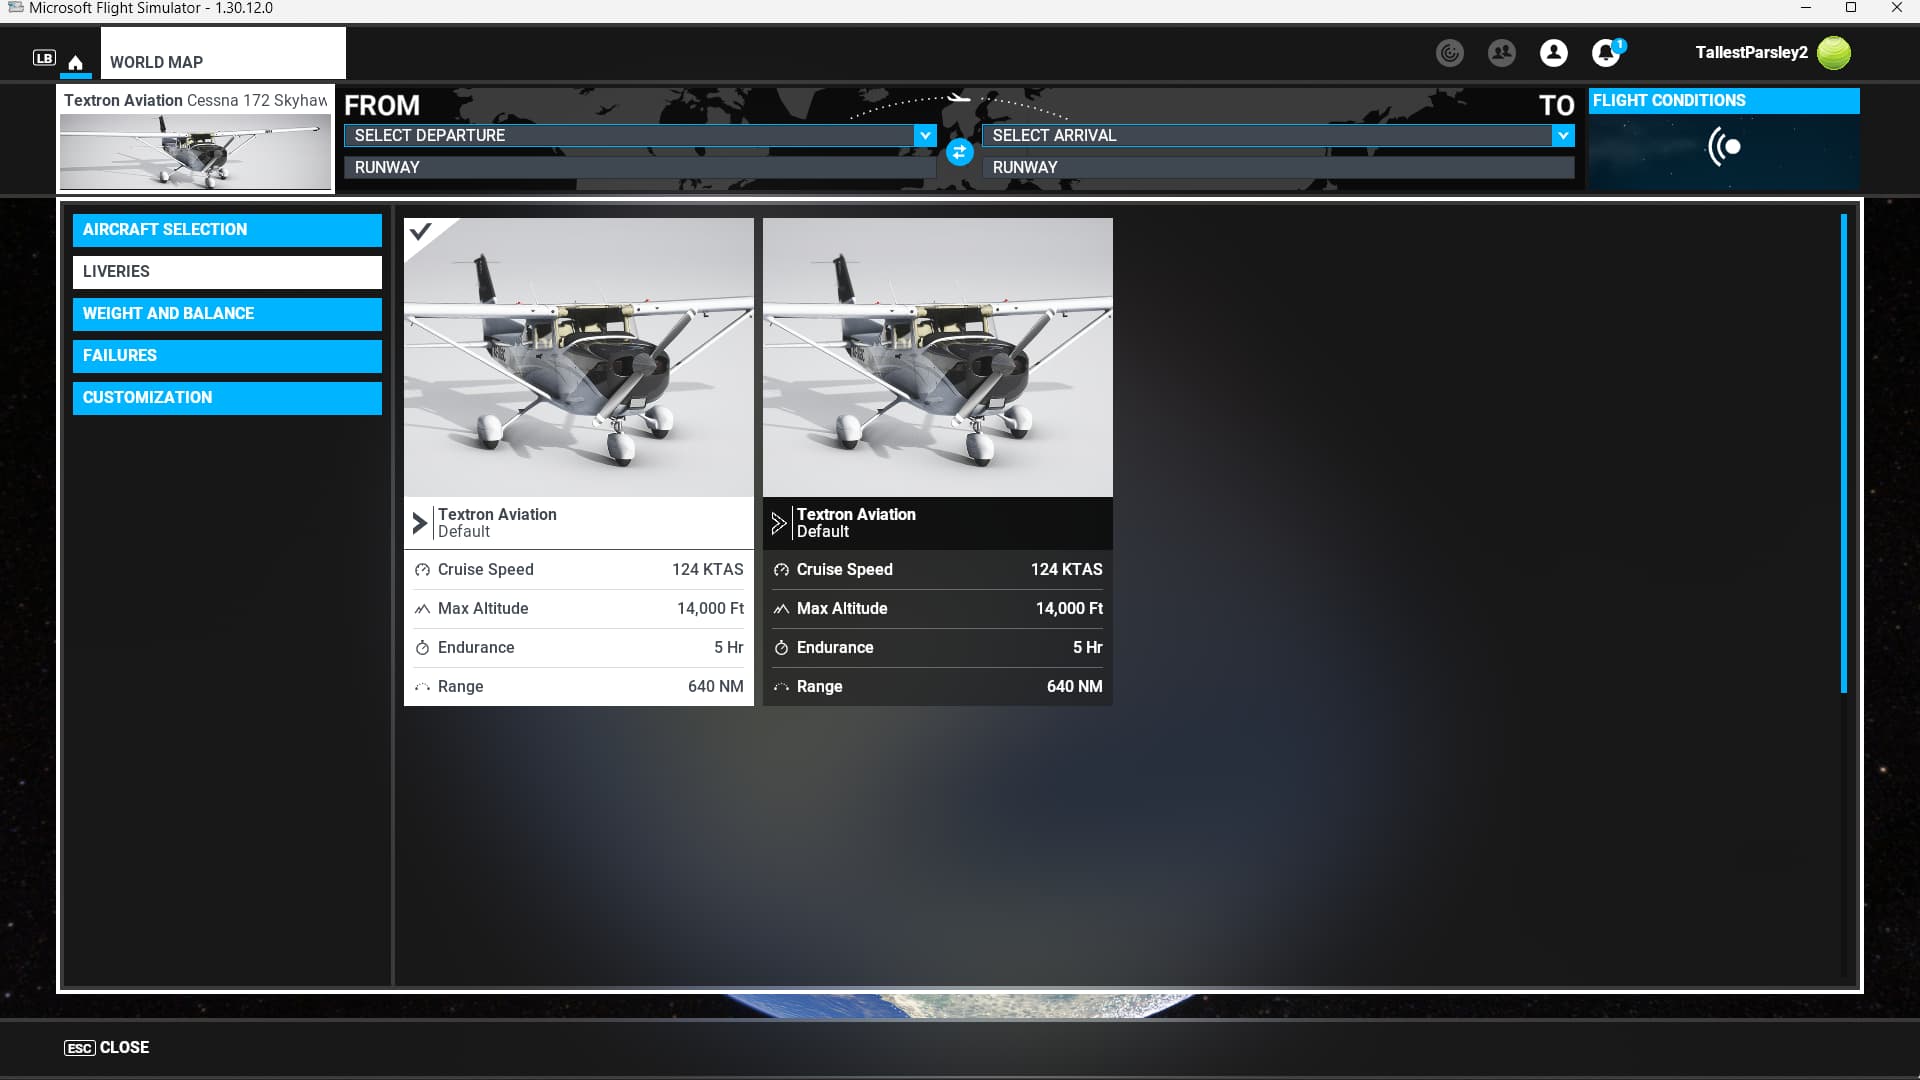1920x1080 pixels.
Task: Click the Aircraft Selection button
Action: (x=227, y=229)
